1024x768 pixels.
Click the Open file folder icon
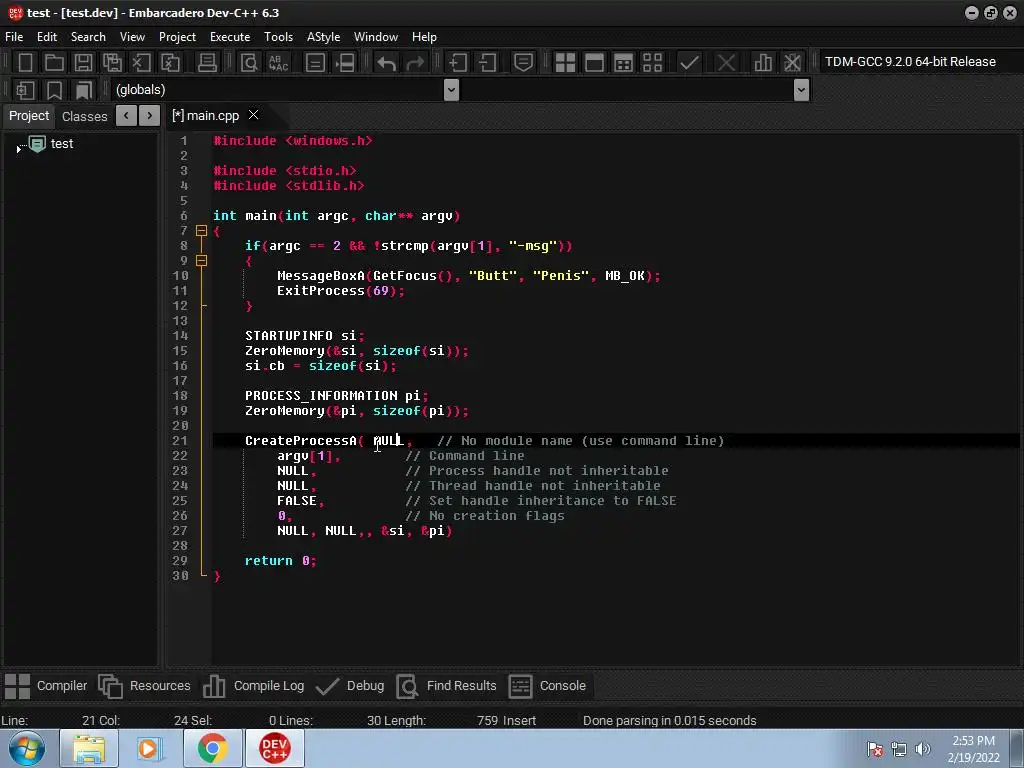[x=54, y=62]
